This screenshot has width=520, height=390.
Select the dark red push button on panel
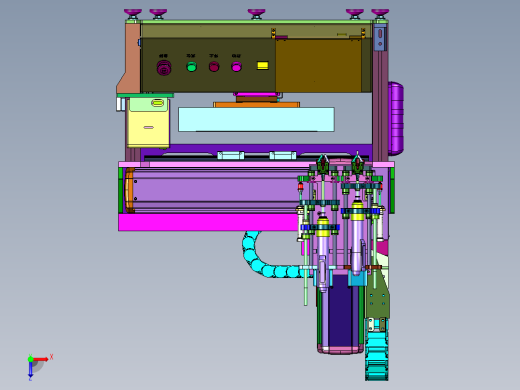tap(214, 67)
